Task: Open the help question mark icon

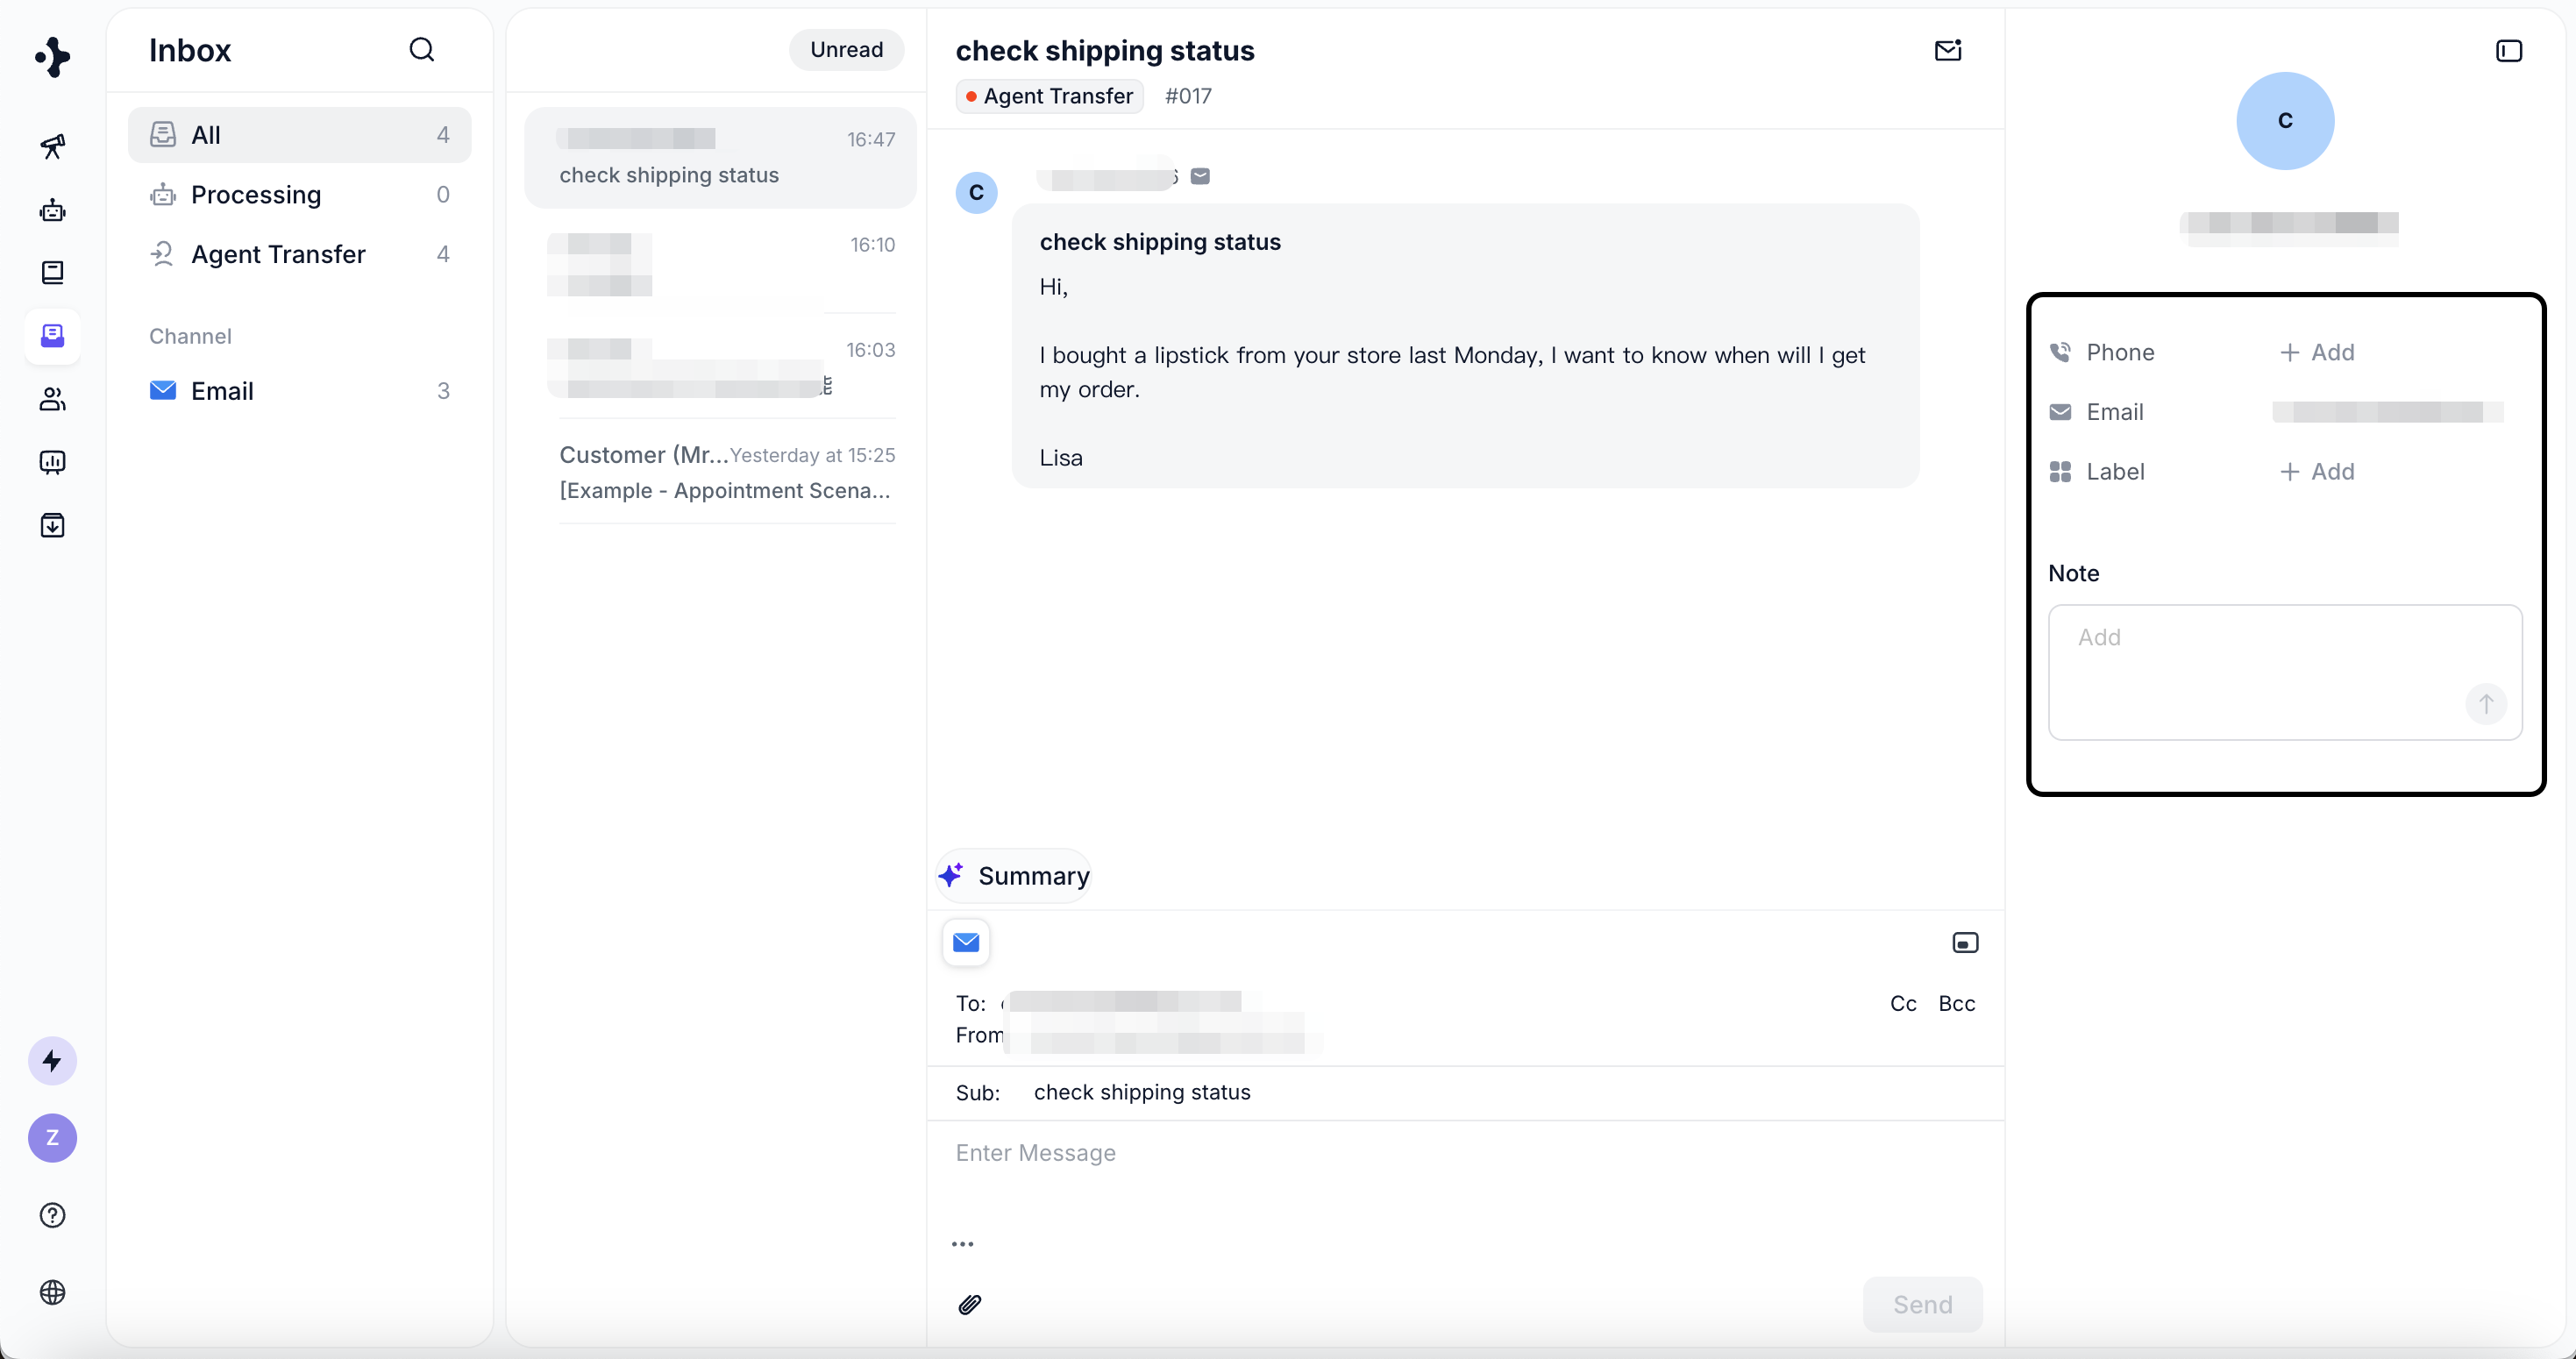Action: click(x=52, y=1215)
